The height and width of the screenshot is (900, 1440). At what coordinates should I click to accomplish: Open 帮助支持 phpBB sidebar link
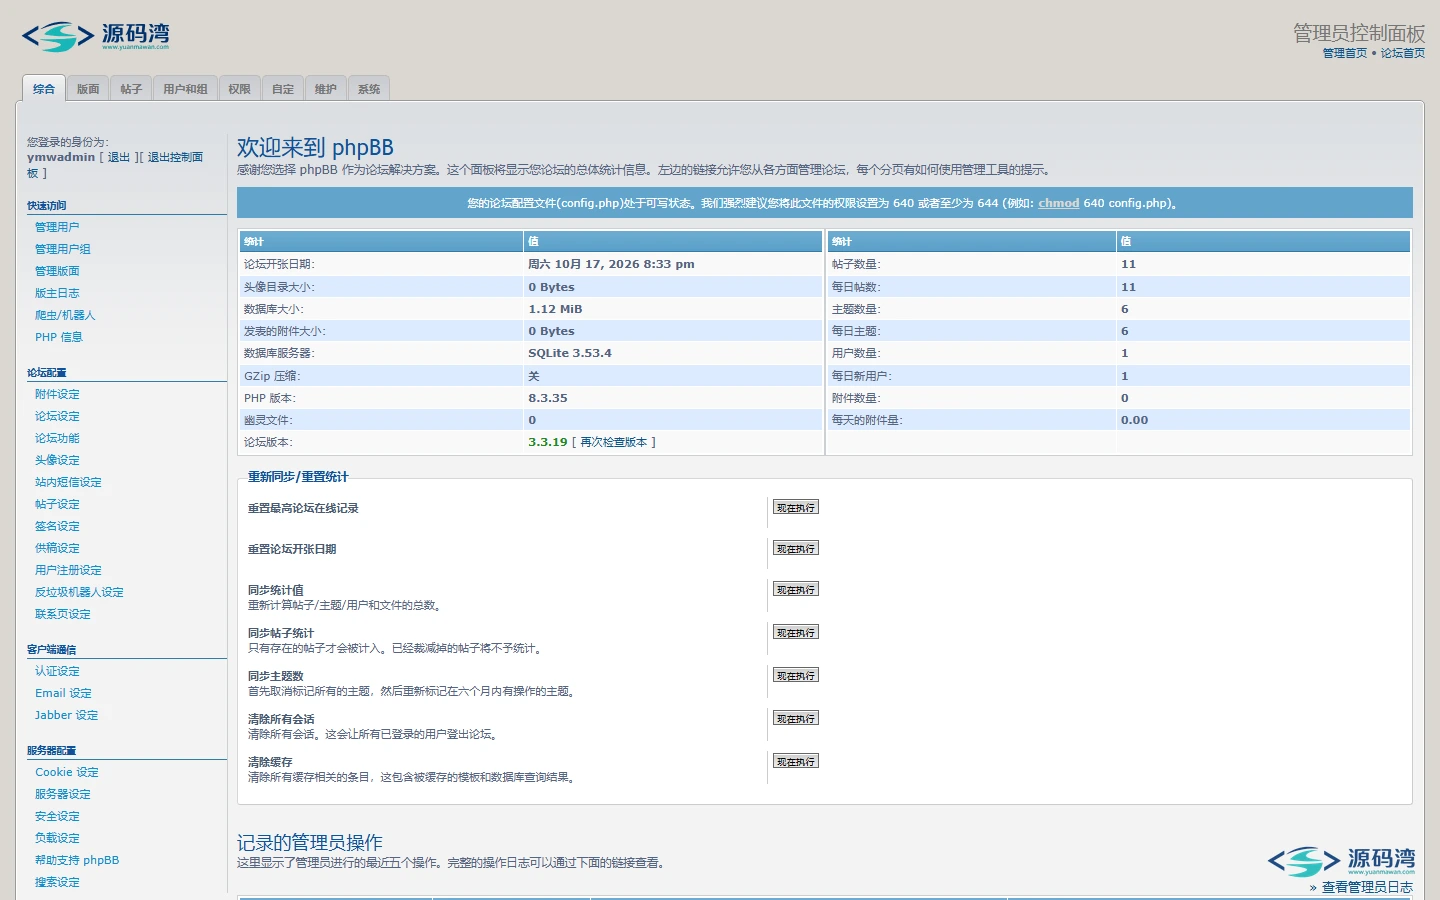click(x=77, y=860)
